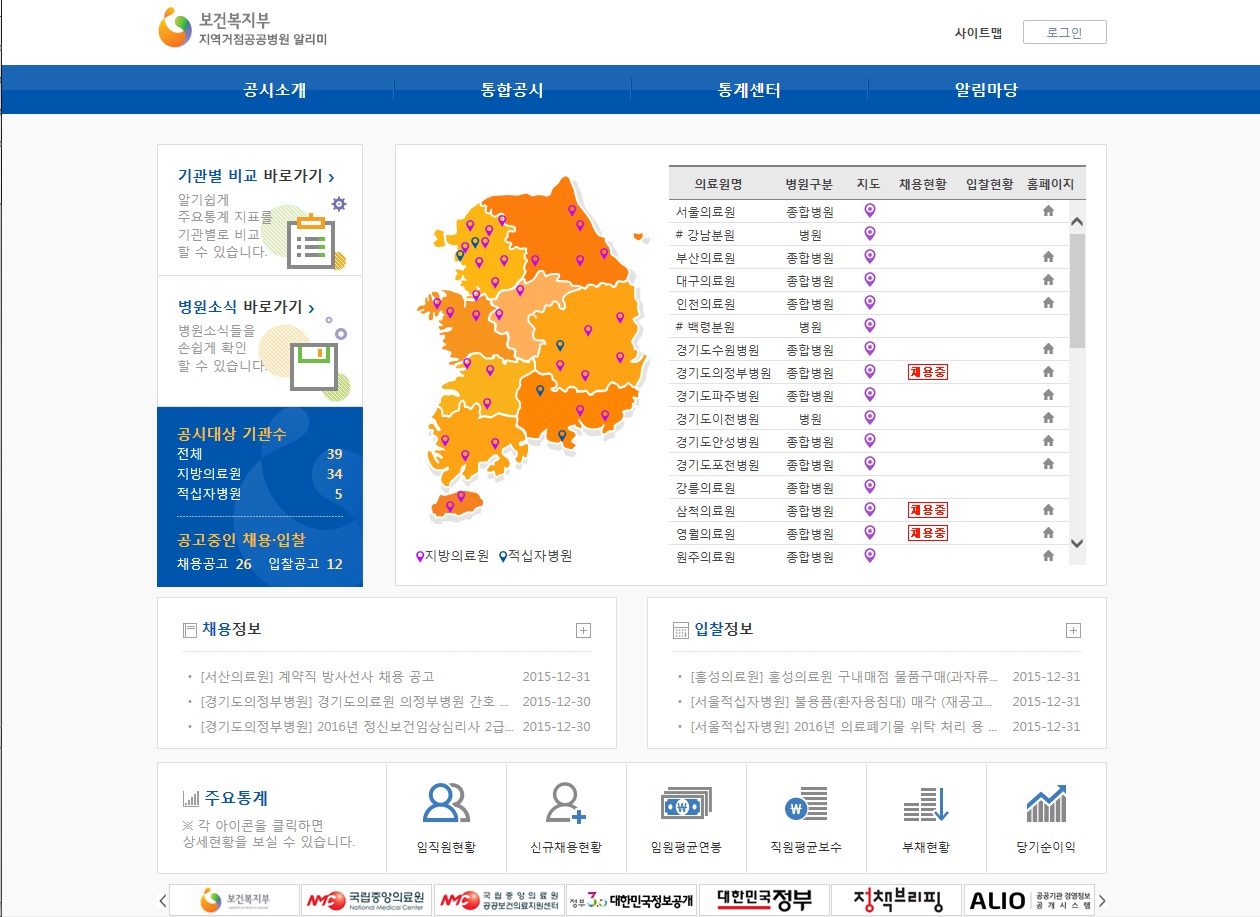This screenshot has height=917, width=1260.
Task: Show previous banner with left arrow
Action: (163, 900)
